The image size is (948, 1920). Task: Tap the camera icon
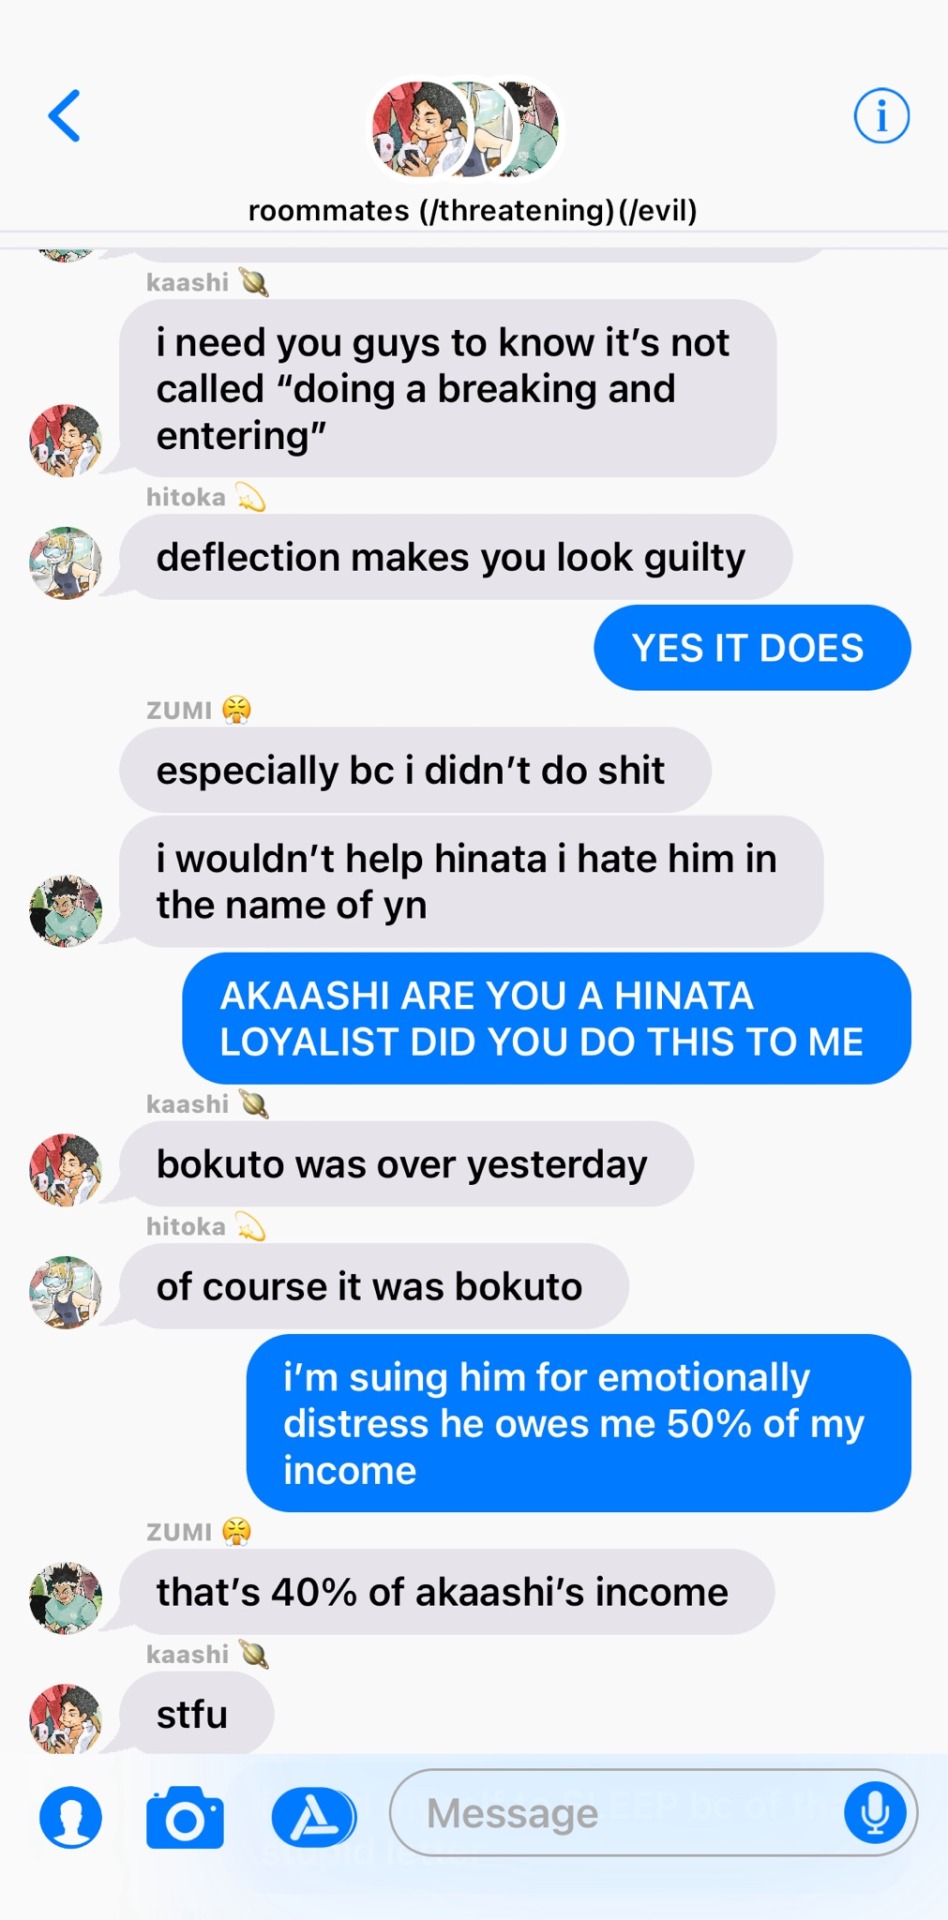[x=185, y=1817]
